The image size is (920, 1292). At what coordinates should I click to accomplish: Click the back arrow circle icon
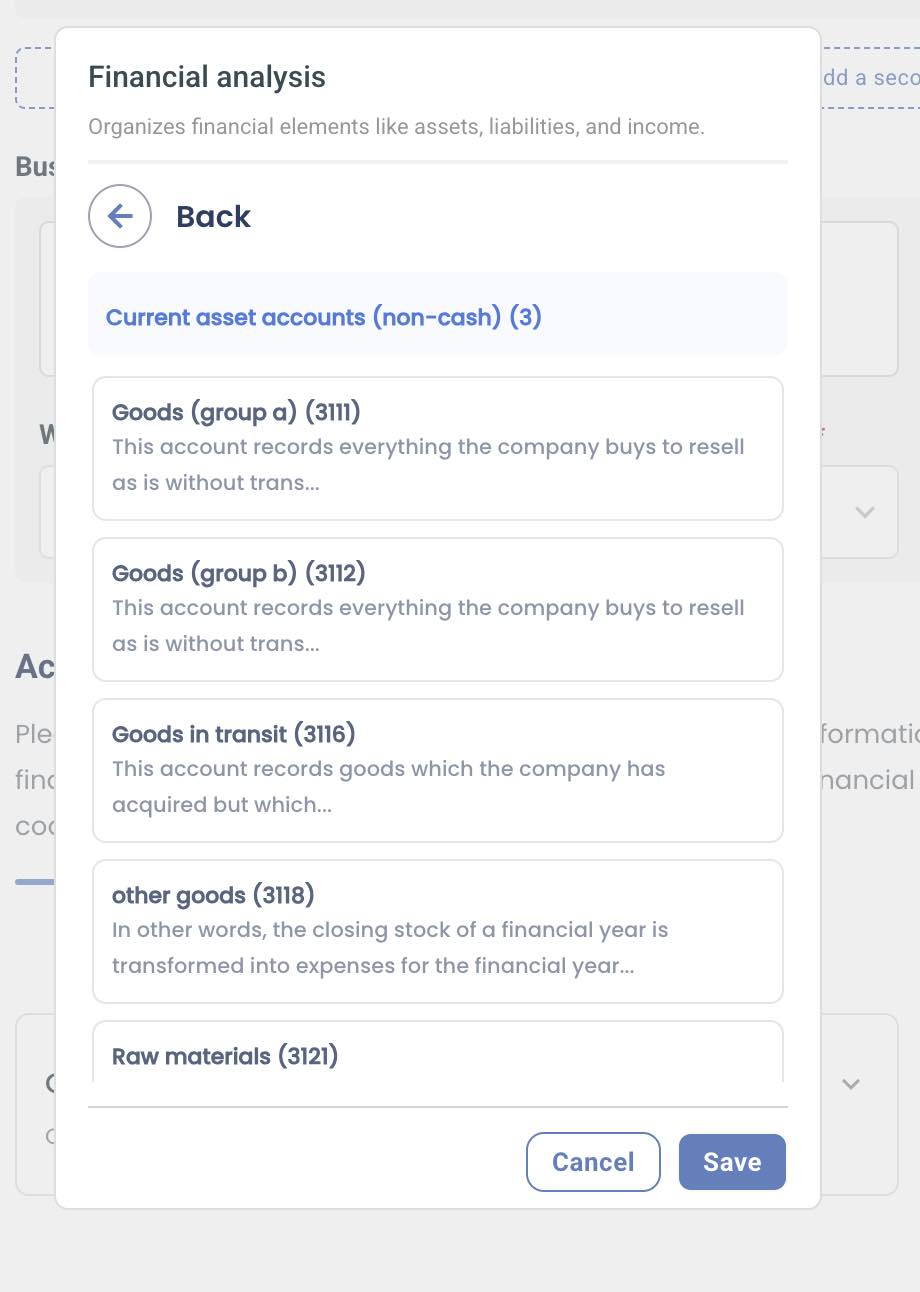pyautogui.click(x=120, y=216)
